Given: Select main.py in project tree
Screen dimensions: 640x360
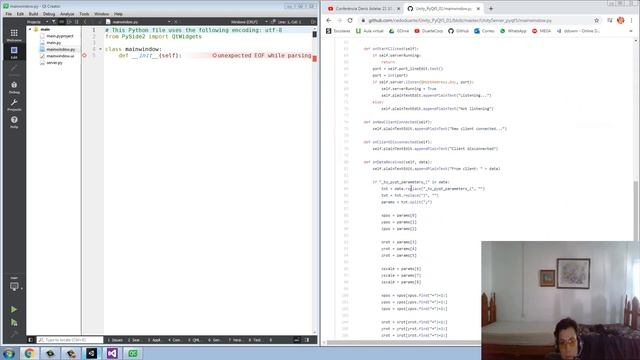Looking at the screenshot, I should (x=53, y=42).
